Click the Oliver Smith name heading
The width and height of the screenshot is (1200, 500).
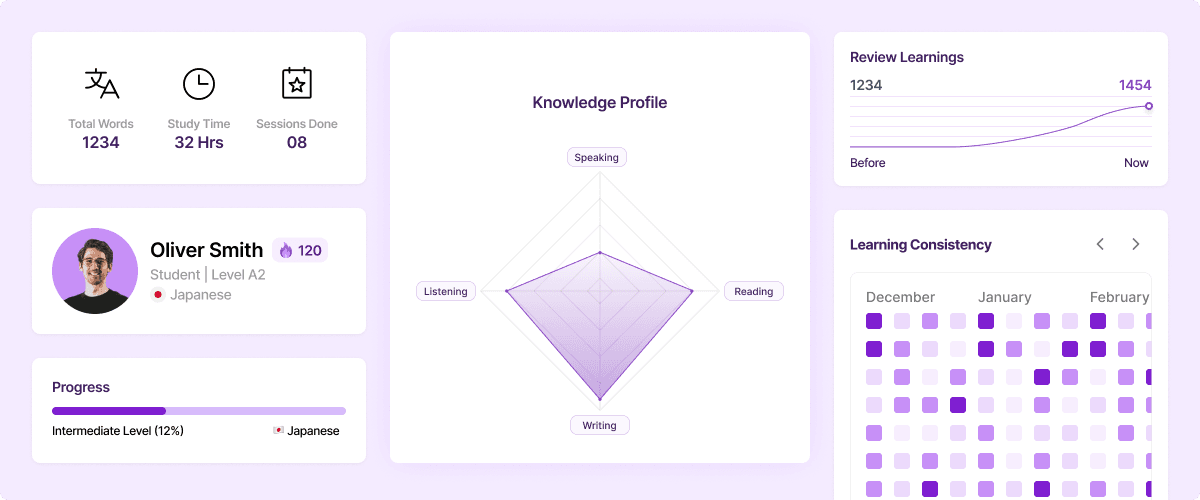pos(207,250)
